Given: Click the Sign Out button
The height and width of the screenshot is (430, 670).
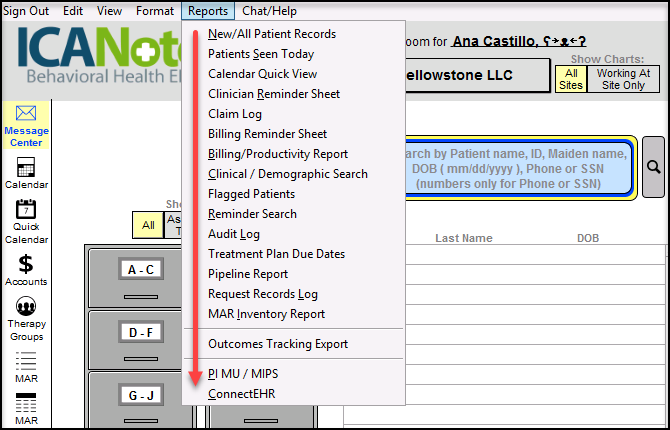Looking at the screenshot, I should 26,11.
